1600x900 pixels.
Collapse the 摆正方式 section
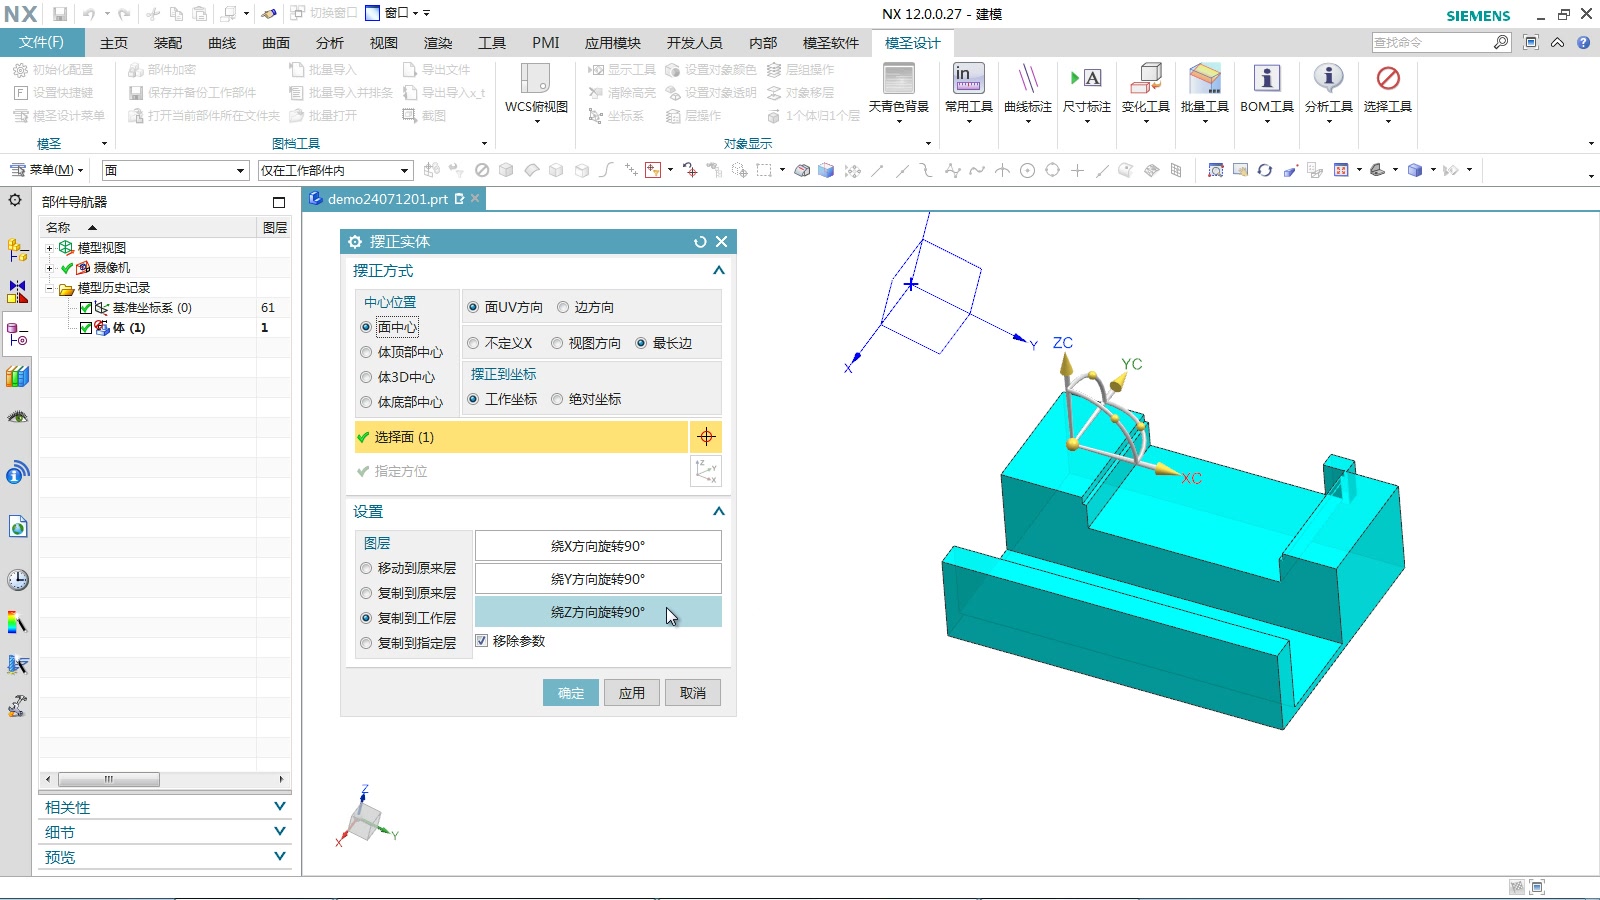point(718,270)
